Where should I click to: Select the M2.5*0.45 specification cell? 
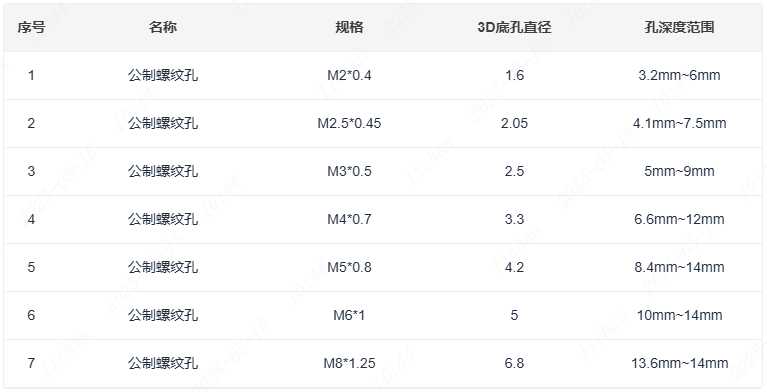[x=349, y=123]
